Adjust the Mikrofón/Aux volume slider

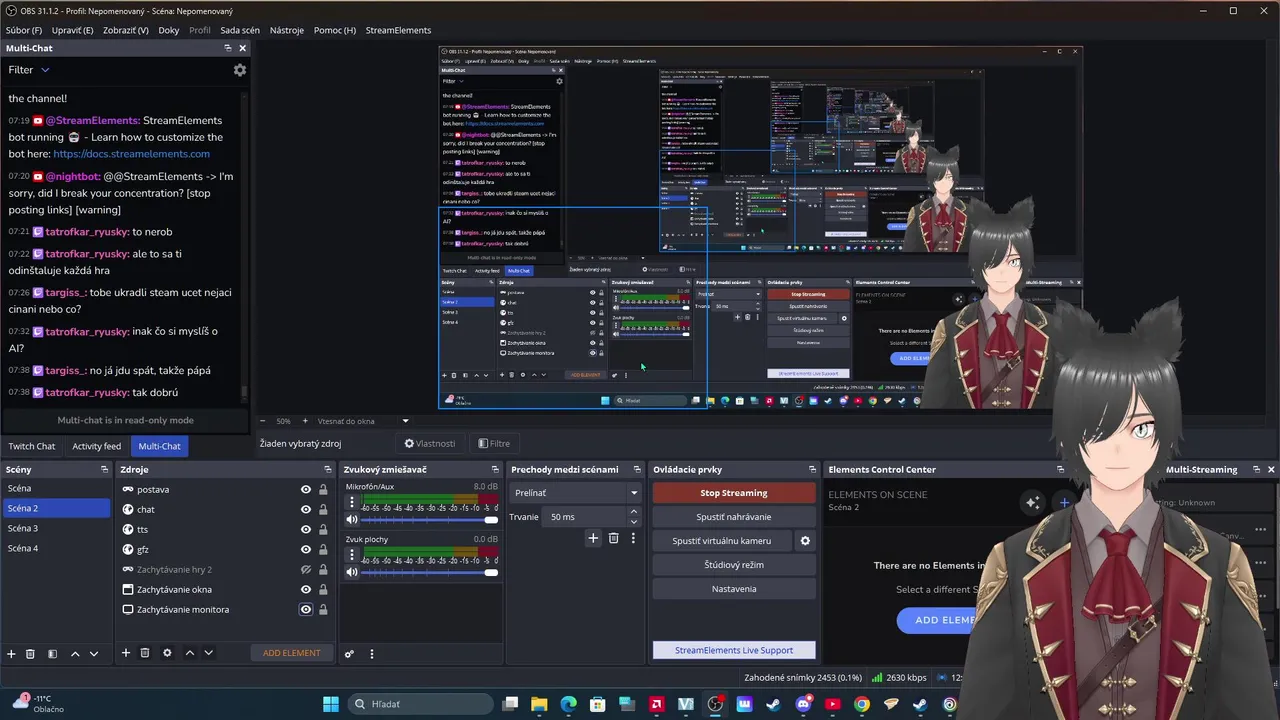click(429, 520)
